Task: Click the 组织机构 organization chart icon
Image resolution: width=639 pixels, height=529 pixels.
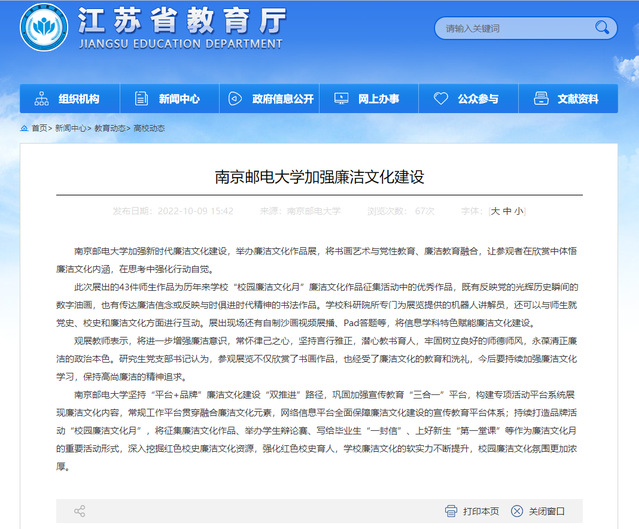Action: [42, 99]
